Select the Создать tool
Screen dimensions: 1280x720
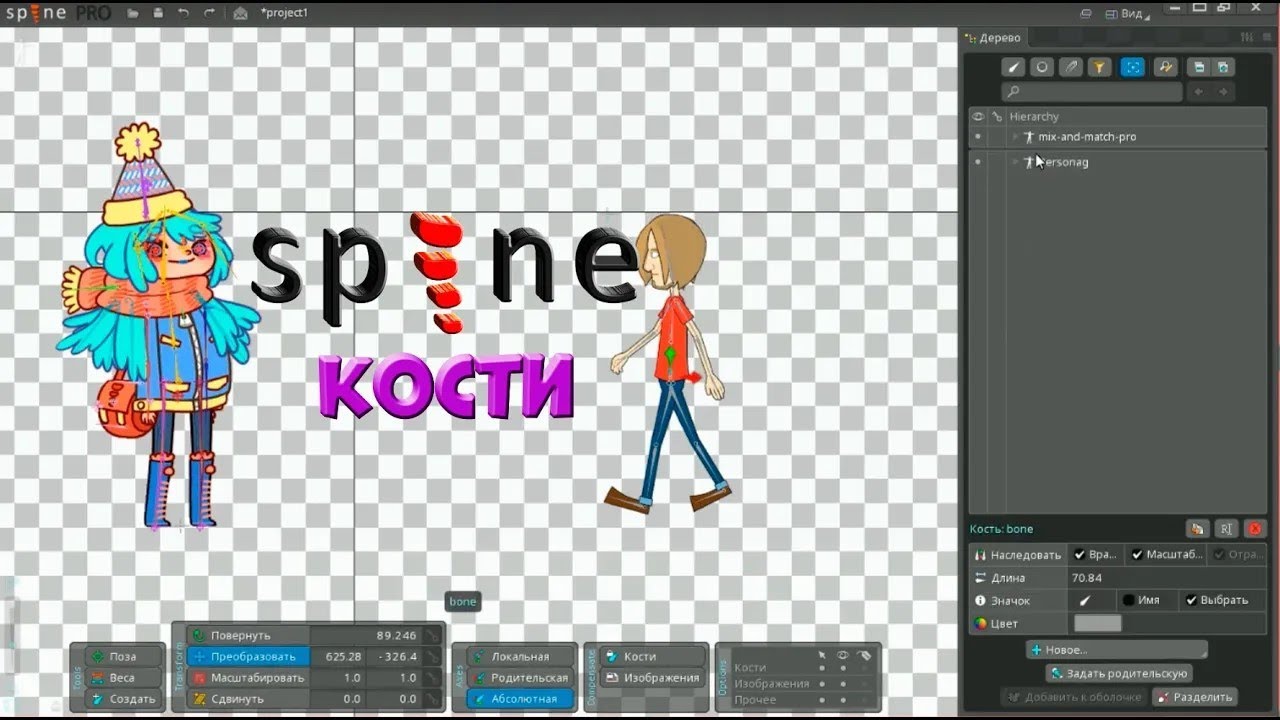[x=123, y=699]
